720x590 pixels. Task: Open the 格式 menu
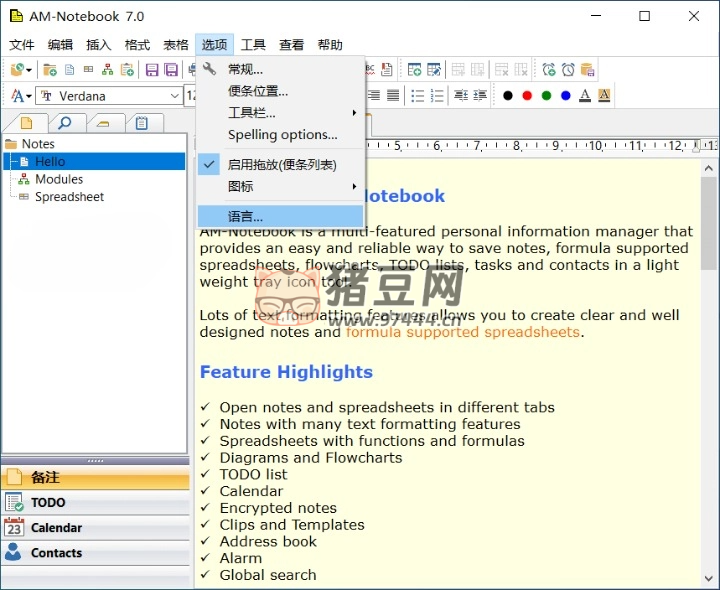(137, 45)
